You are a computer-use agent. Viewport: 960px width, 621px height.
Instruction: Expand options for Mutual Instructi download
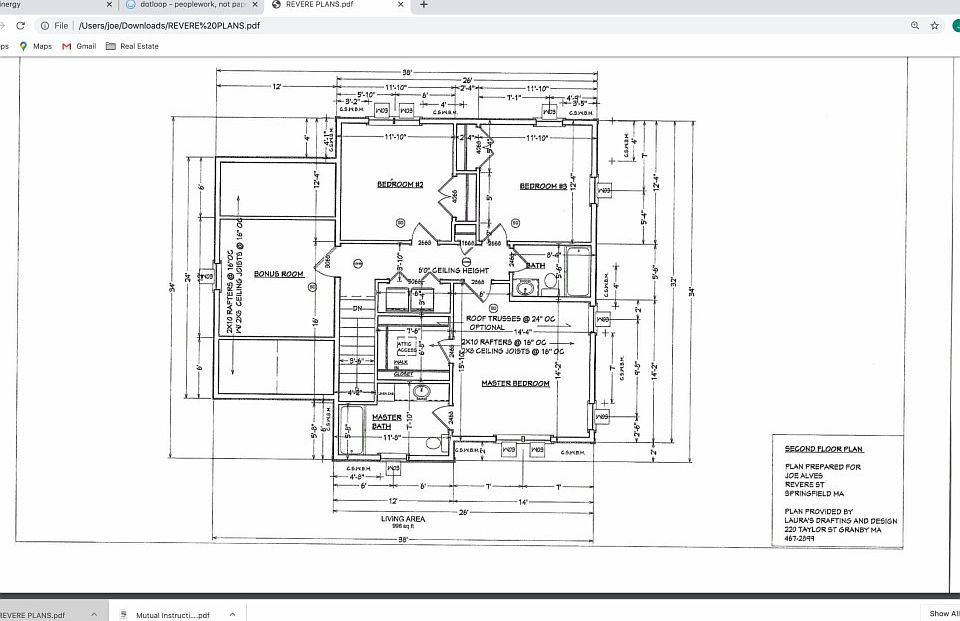[x=232, y=614]
